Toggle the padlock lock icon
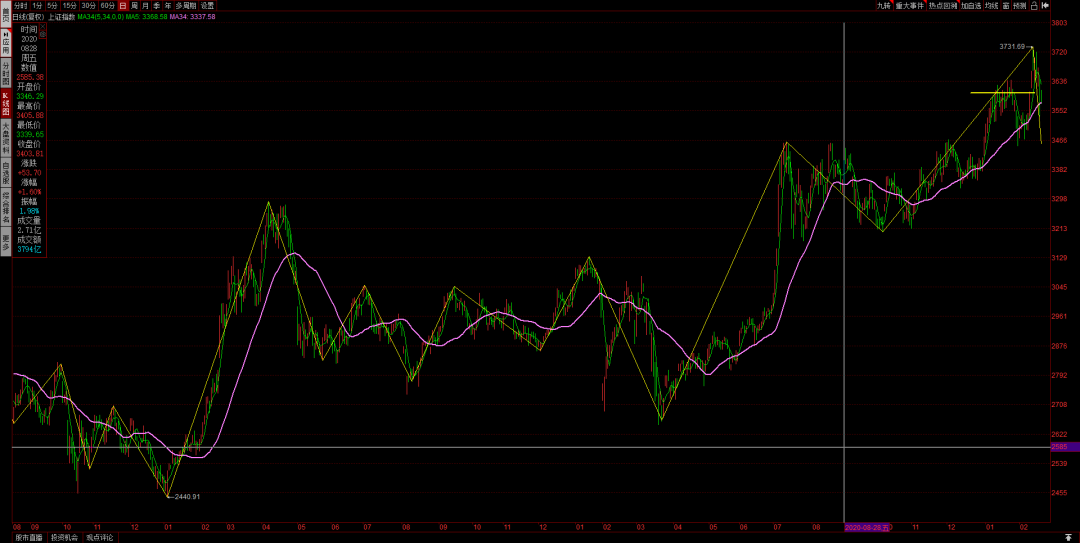Viewport: 1080px width, 543px height. tap(1035, 6)
